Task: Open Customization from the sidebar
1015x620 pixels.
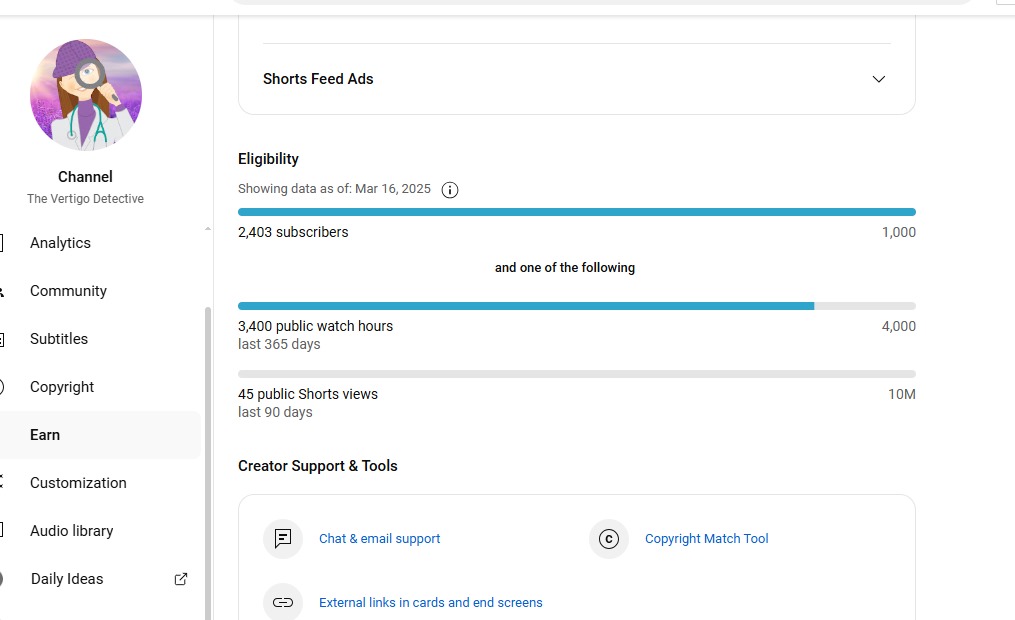Action: 78,483
